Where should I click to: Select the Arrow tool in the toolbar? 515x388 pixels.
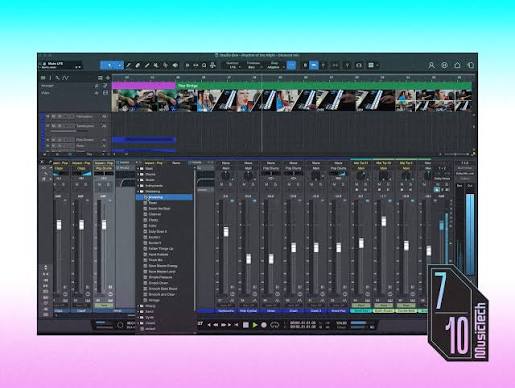109,65
